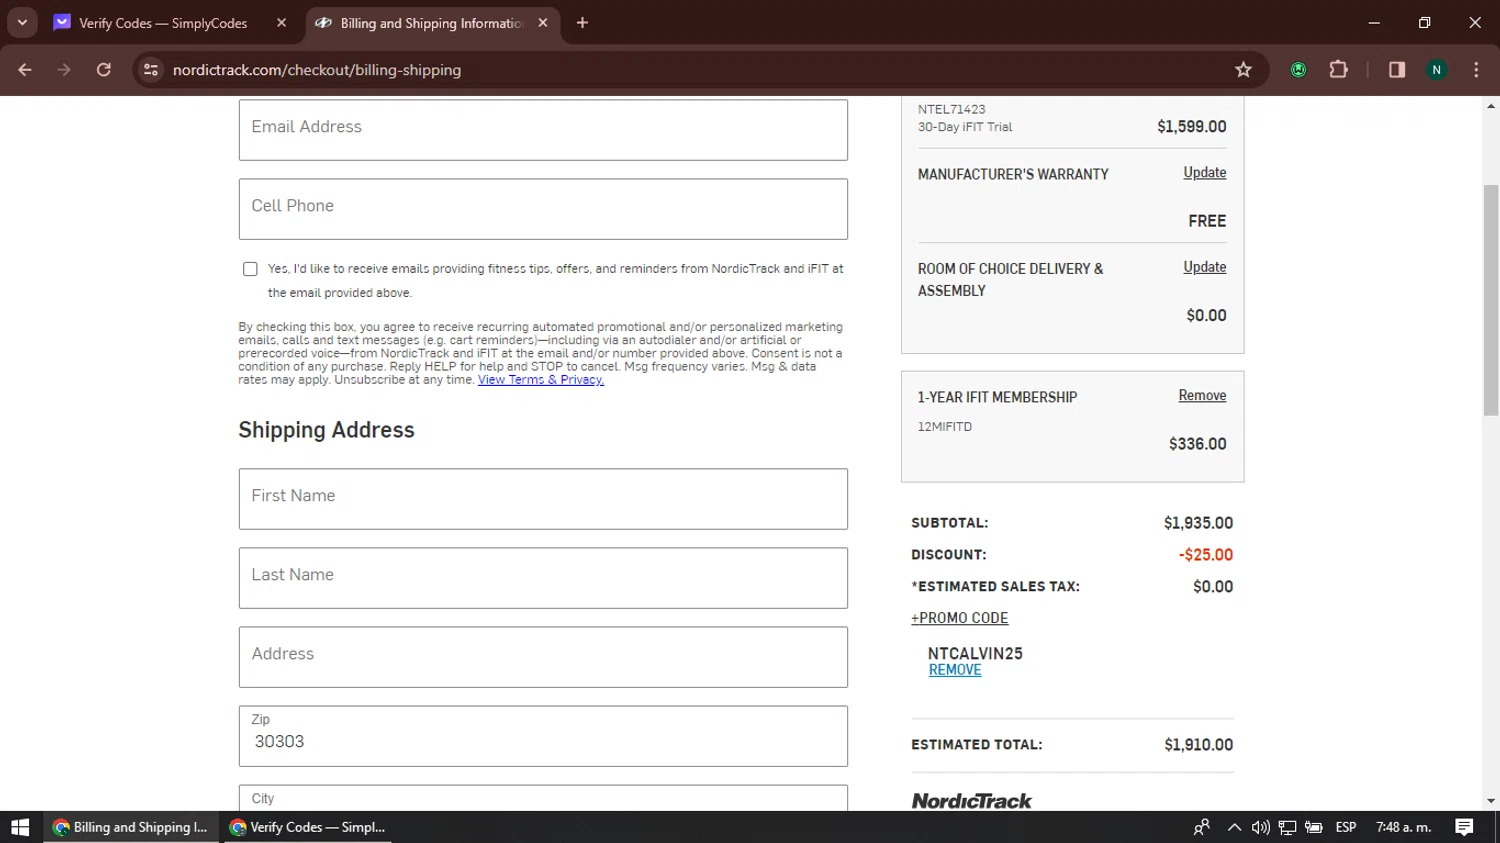The height and width of the screenshot is (843, 1500).
Task: Click the scrollbar up arrow
Action: coord(1491,105)
